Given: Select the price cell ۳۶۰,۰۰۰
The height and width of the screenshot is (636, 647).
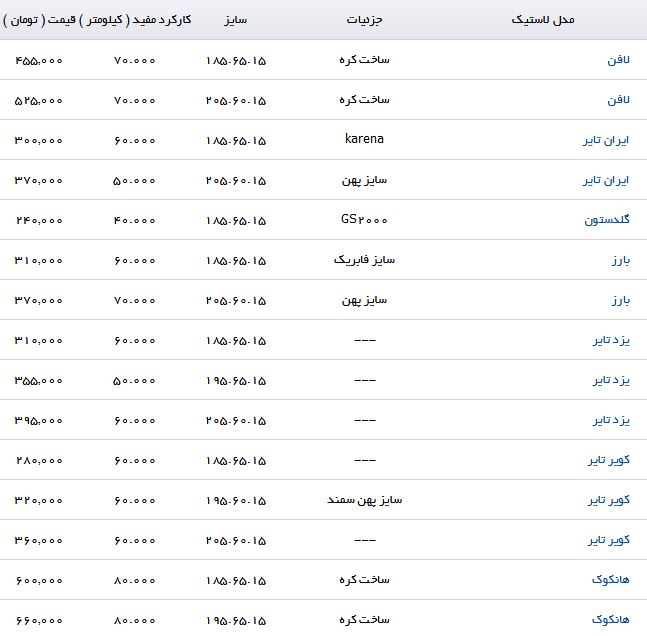Looking at the screenshot, I should pos(39,541).
